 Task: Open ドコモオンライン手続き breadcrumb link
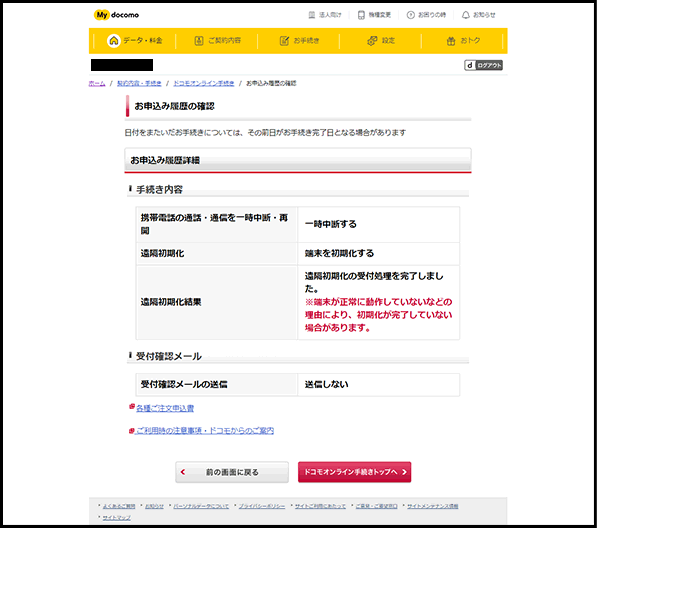click(204, 83)
